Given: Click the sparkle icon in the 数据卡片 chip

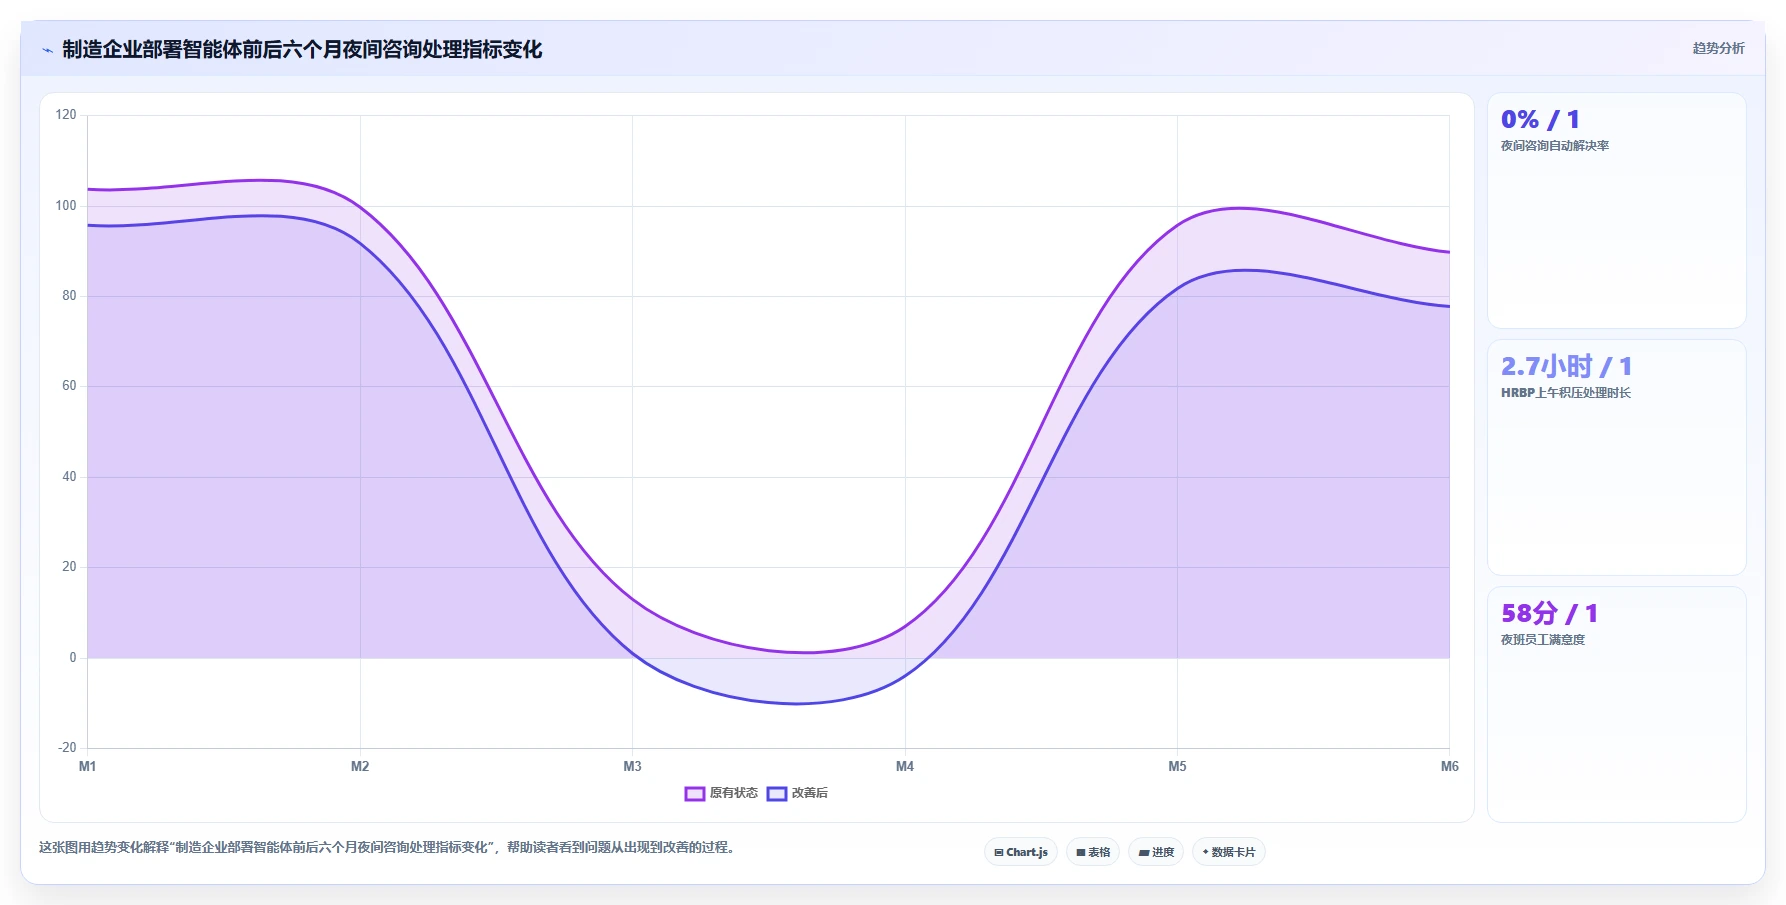Looking at the screenshot, I should click(x=1205, y=853).
